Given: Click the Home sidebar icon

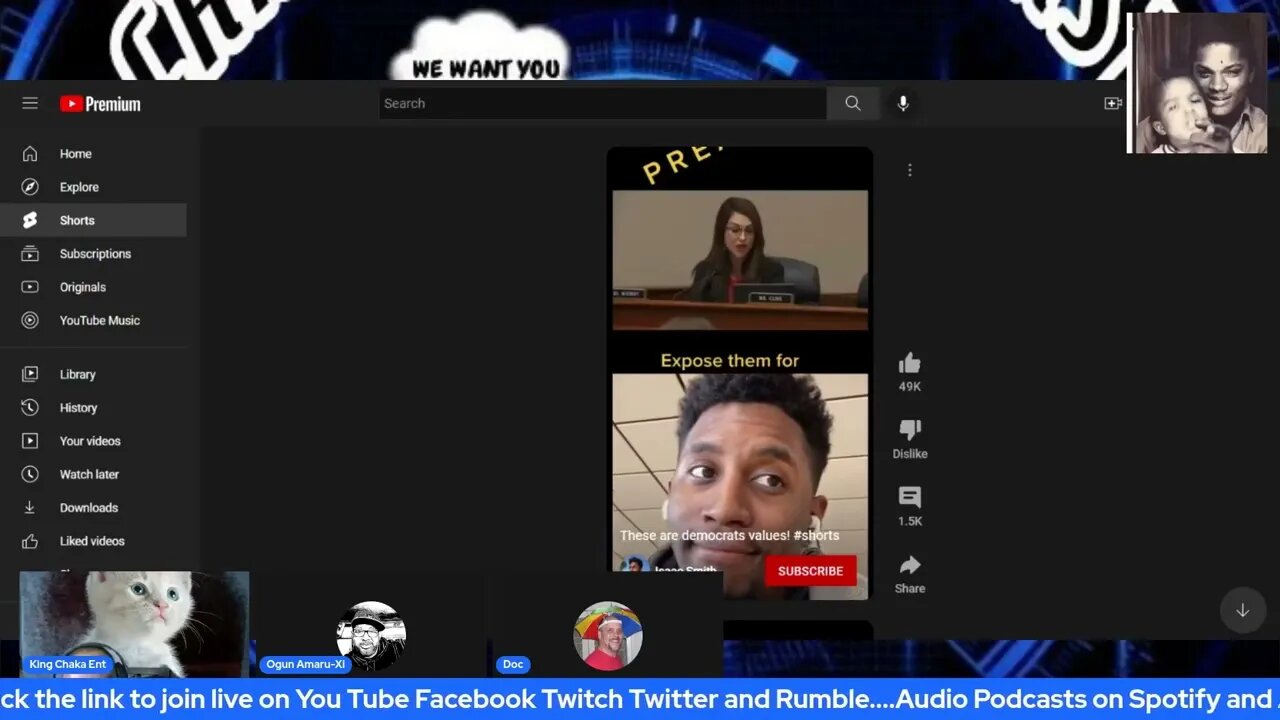Looking at the screenshot, I should [x=30, y=154].
